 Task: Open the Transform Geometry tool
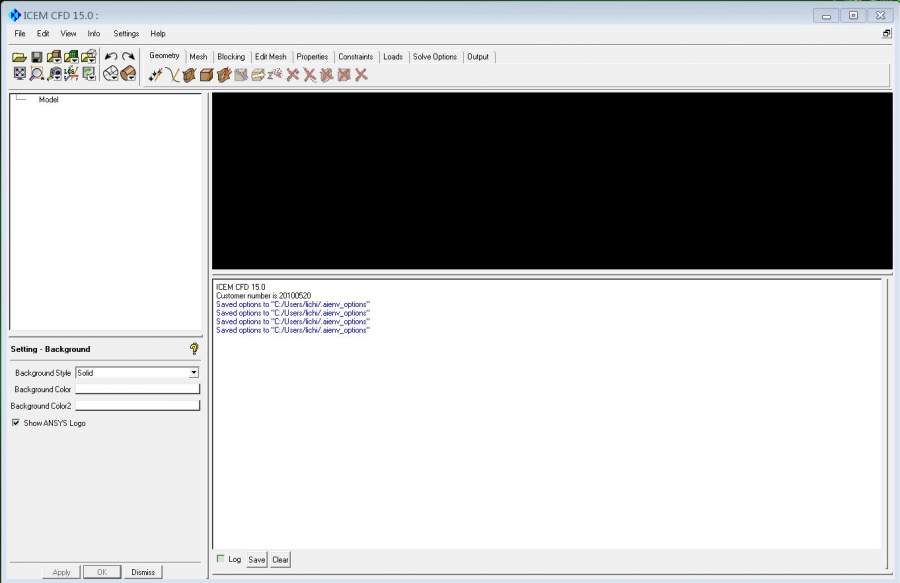(258, 75)
